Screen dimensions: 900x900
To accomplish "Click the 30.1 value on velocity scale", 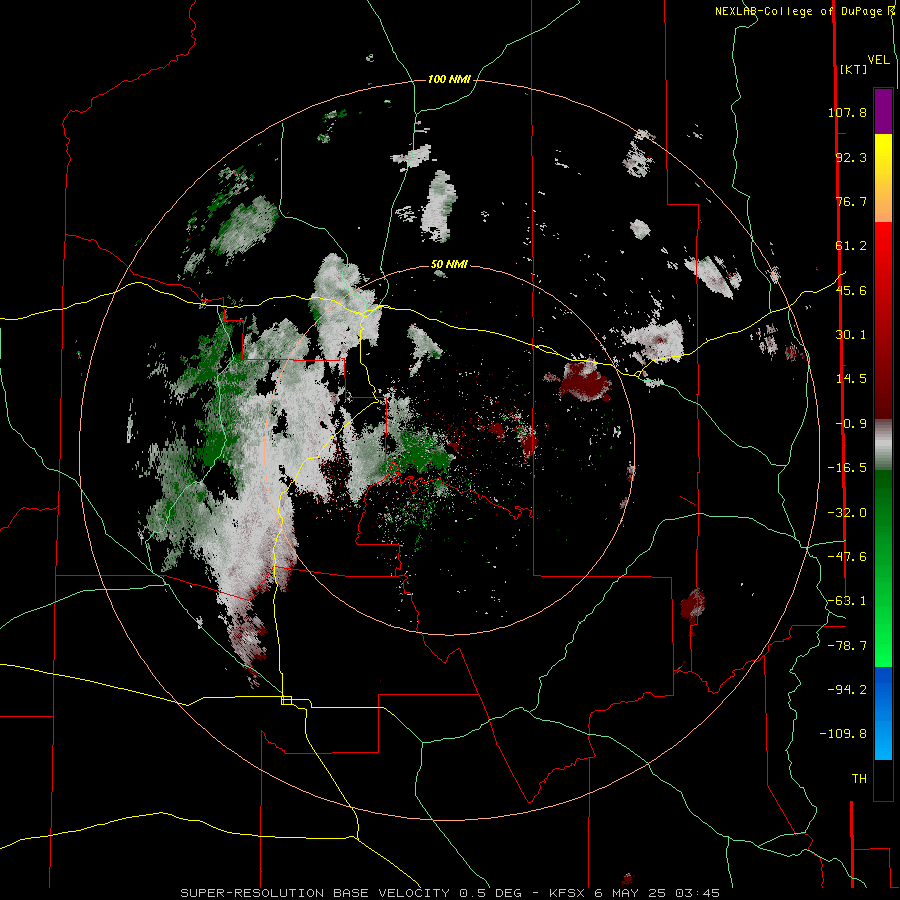I will (x=851, y=335).
